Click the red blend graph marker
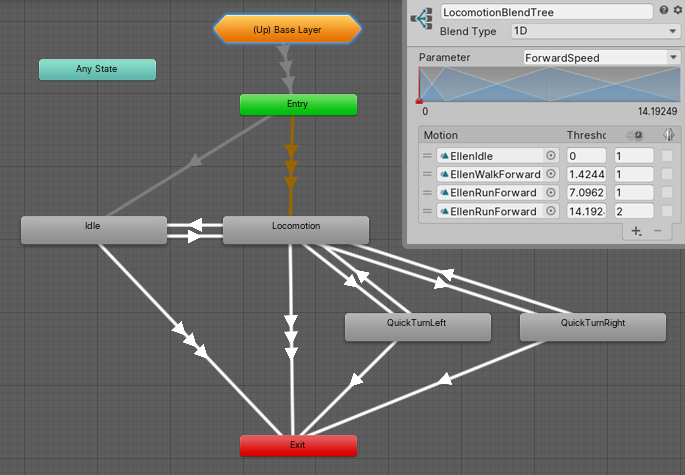The width and height of the screenshot is (685, 475). 419,100
